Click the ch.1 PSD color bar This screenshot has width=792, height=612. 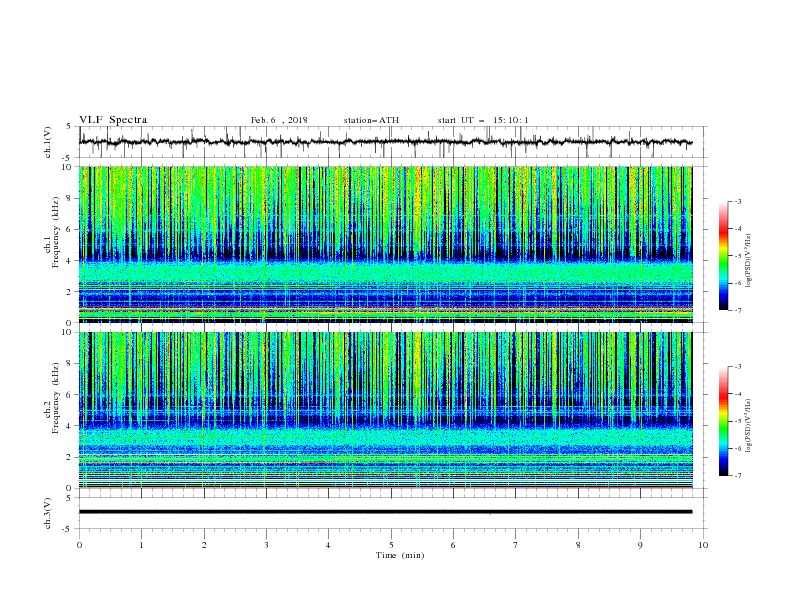coord(723,256)
